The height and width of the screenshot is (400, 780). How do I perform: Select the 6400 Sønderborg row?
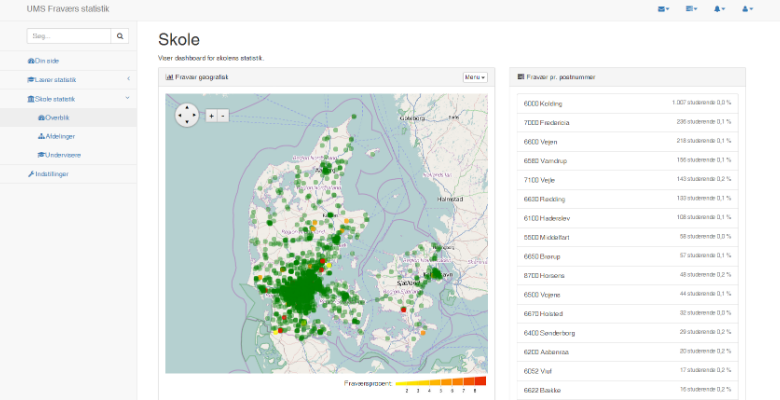click(627, 333)
